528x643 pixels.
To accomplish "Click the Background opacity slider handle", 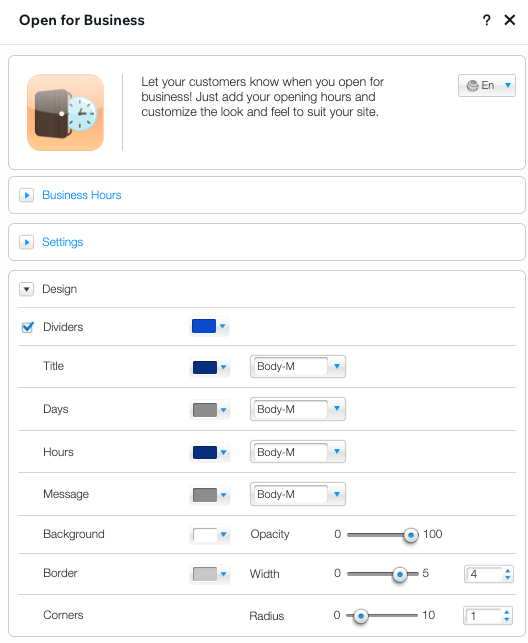I will point(410,535).
